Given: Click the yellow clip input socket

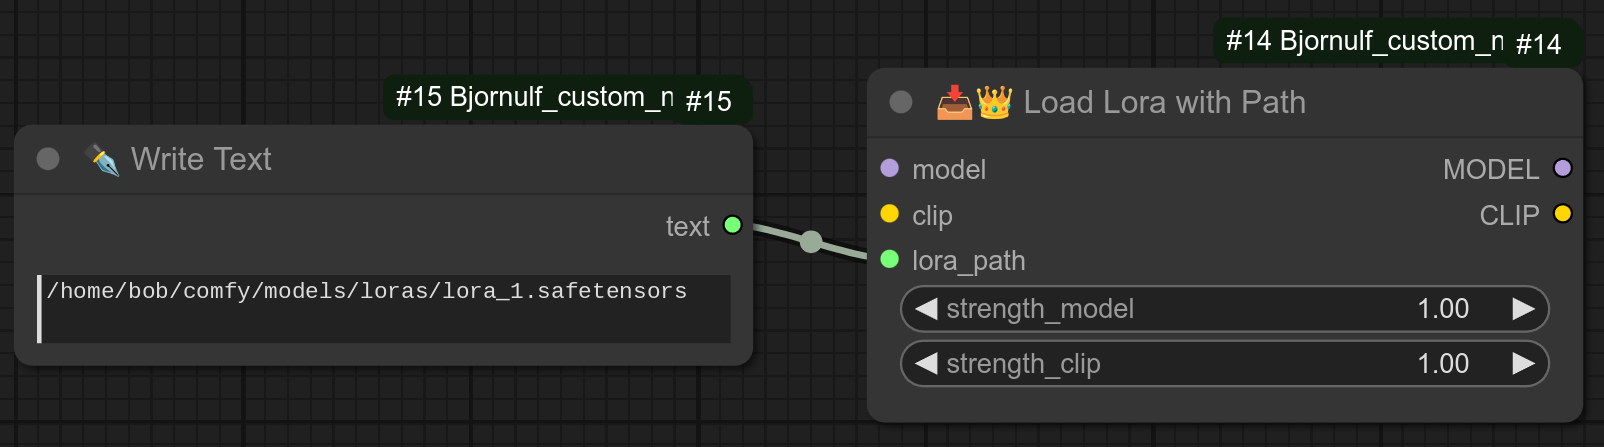Looking at the screenshot, I should tap(889, 214).
